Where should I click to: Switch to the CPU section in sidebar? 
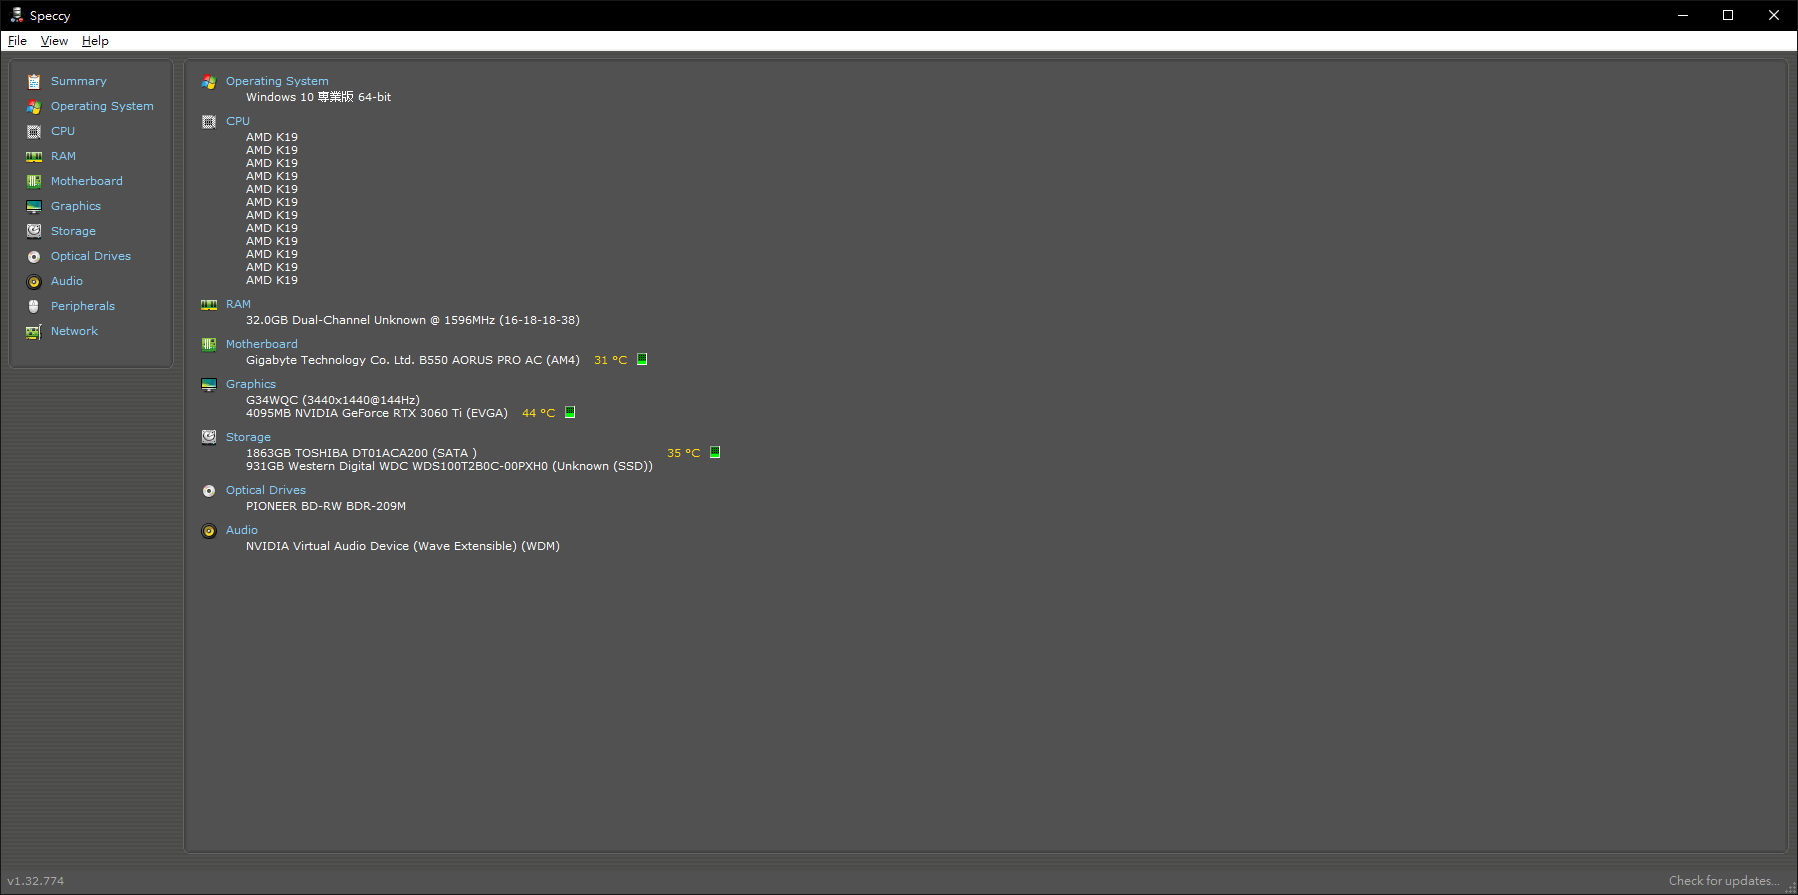(x=63, y=131)
